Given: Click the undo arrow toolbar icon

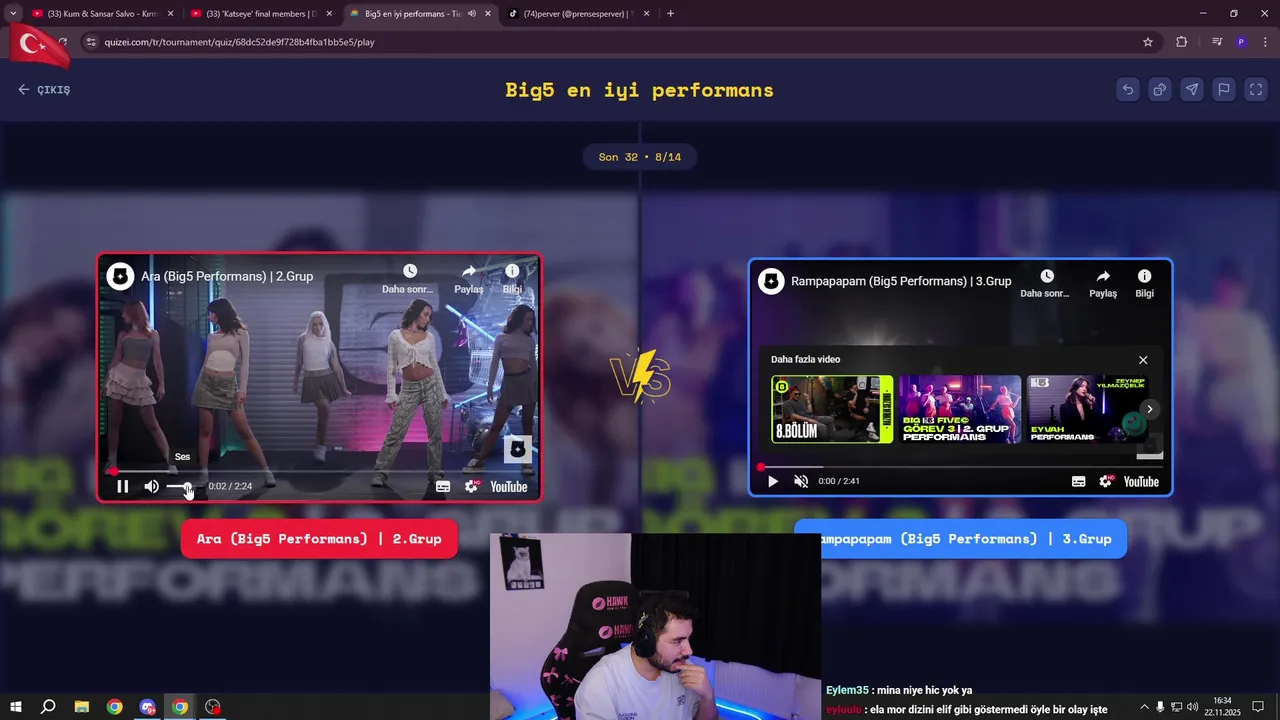Looking at the screenshot, I should point(1128,89).
